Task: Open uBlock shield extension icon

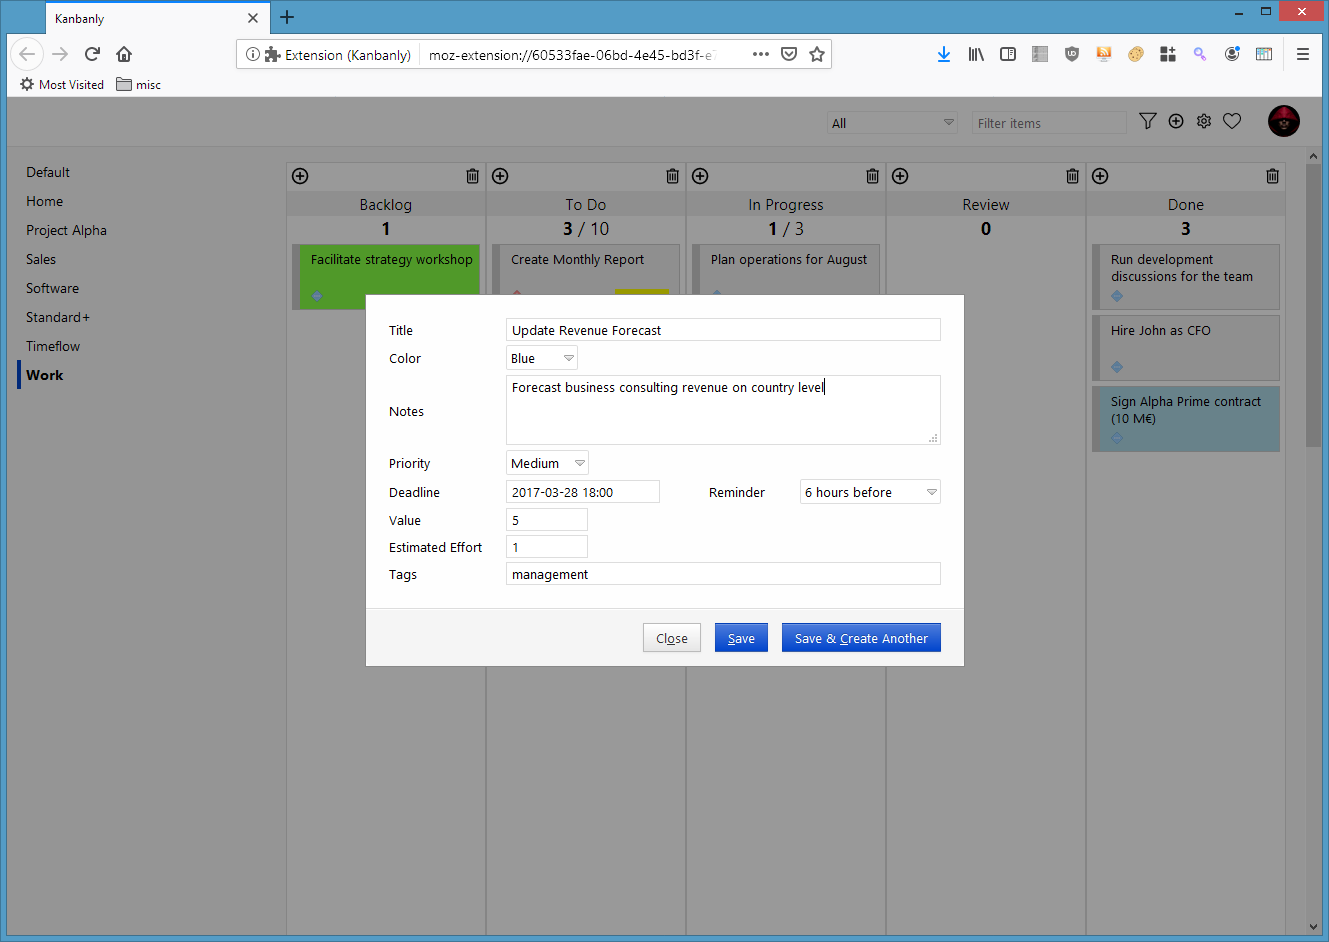Action: (1072, 54)
